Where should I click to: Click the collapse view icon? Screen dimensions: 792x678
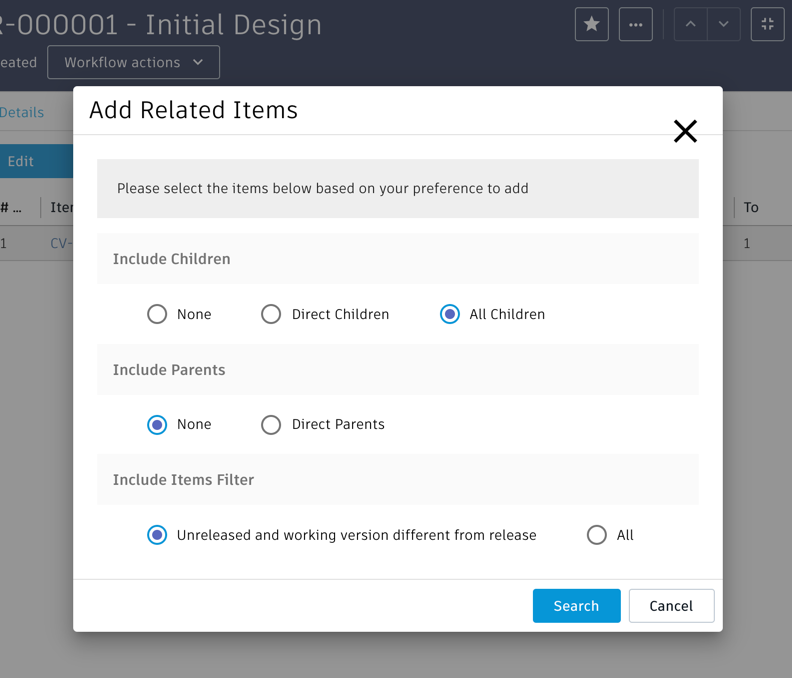pyautogui.click(x=767, y=24)
